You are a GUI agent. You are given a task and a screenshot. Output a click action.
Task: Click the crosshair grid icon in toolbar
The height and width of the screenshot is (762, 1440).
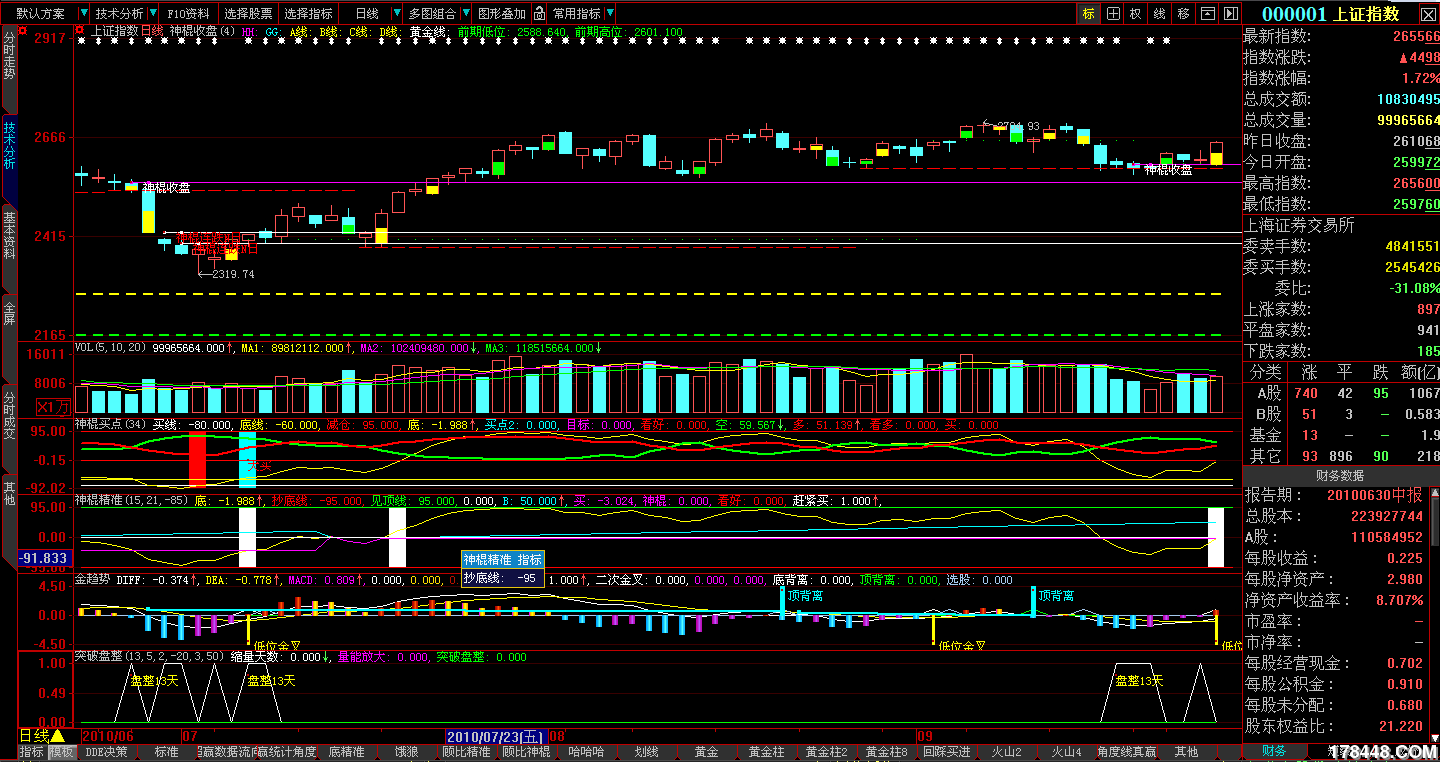[1112, 14]
